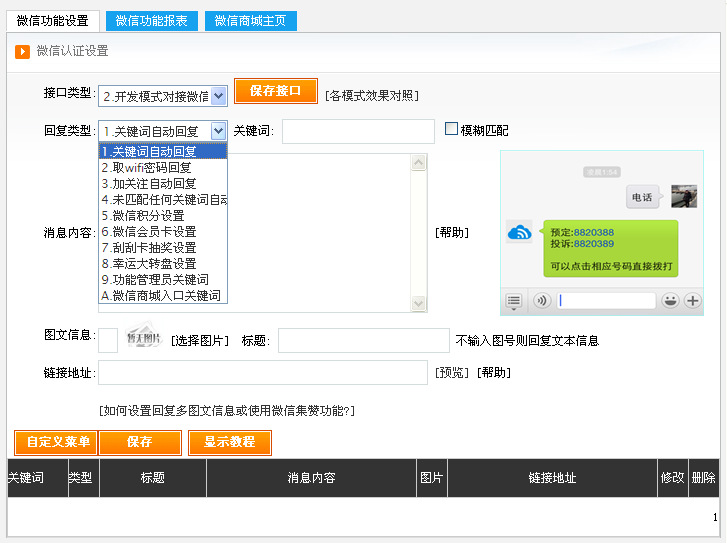Select option 6.微信会员卡设置
Screen dimensions: 727x543
(163, 232)
